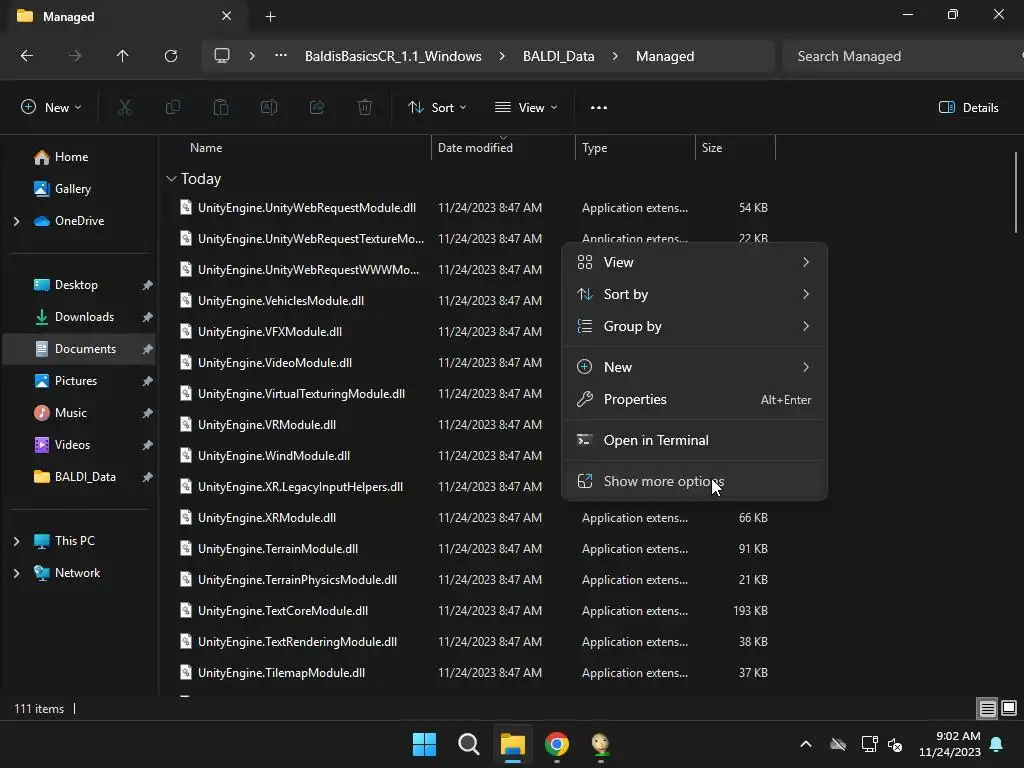Expand This PC in navigation pane

point(16,541)
